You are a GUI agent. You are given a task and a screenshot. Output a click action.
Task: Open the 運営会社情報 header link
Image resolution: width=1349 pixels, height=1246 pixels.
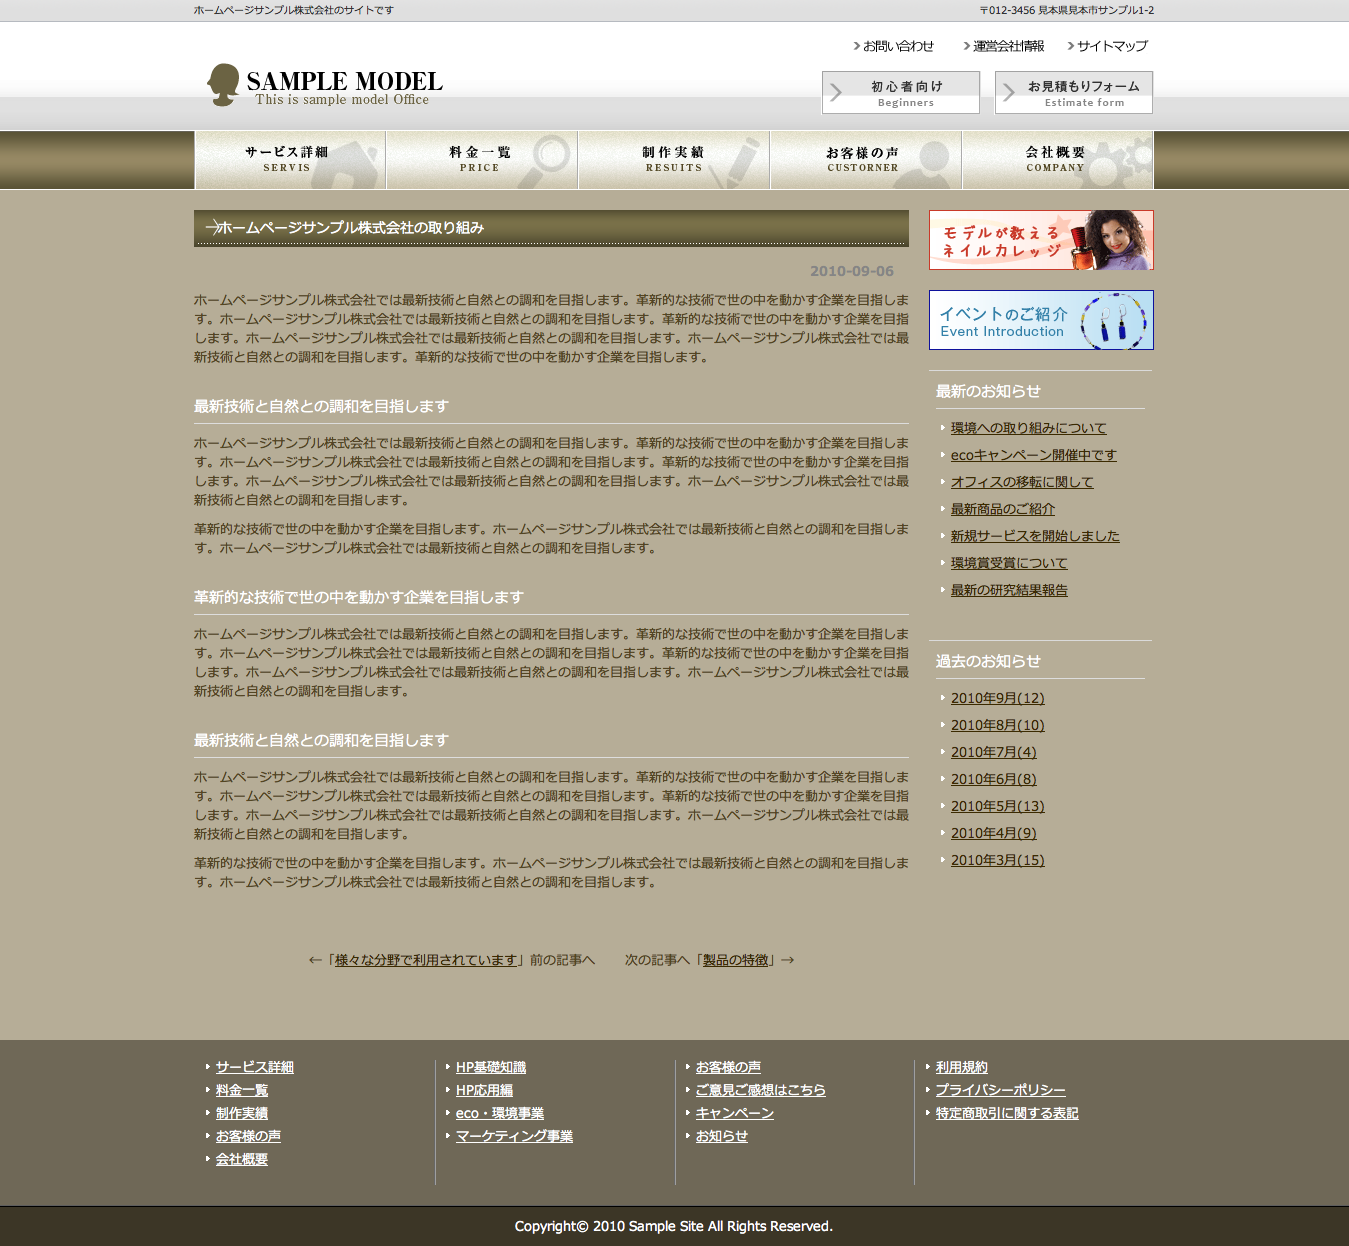pyautogui.click(x=1008, y=46)
